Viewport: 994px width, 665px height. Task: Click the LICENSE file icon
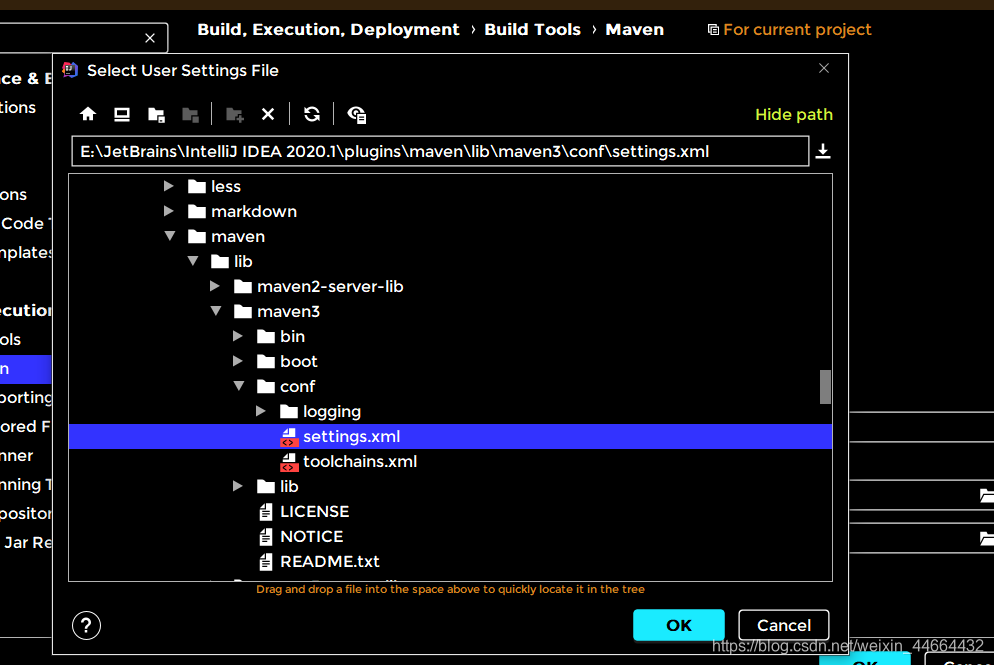(x=266, y=512)
